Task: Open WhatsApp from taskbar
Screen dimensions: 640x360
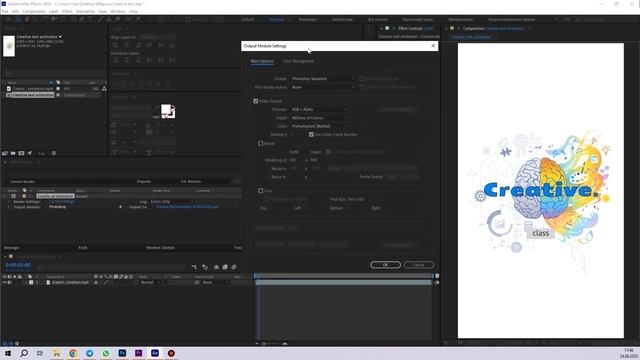Action: [106, 353]
